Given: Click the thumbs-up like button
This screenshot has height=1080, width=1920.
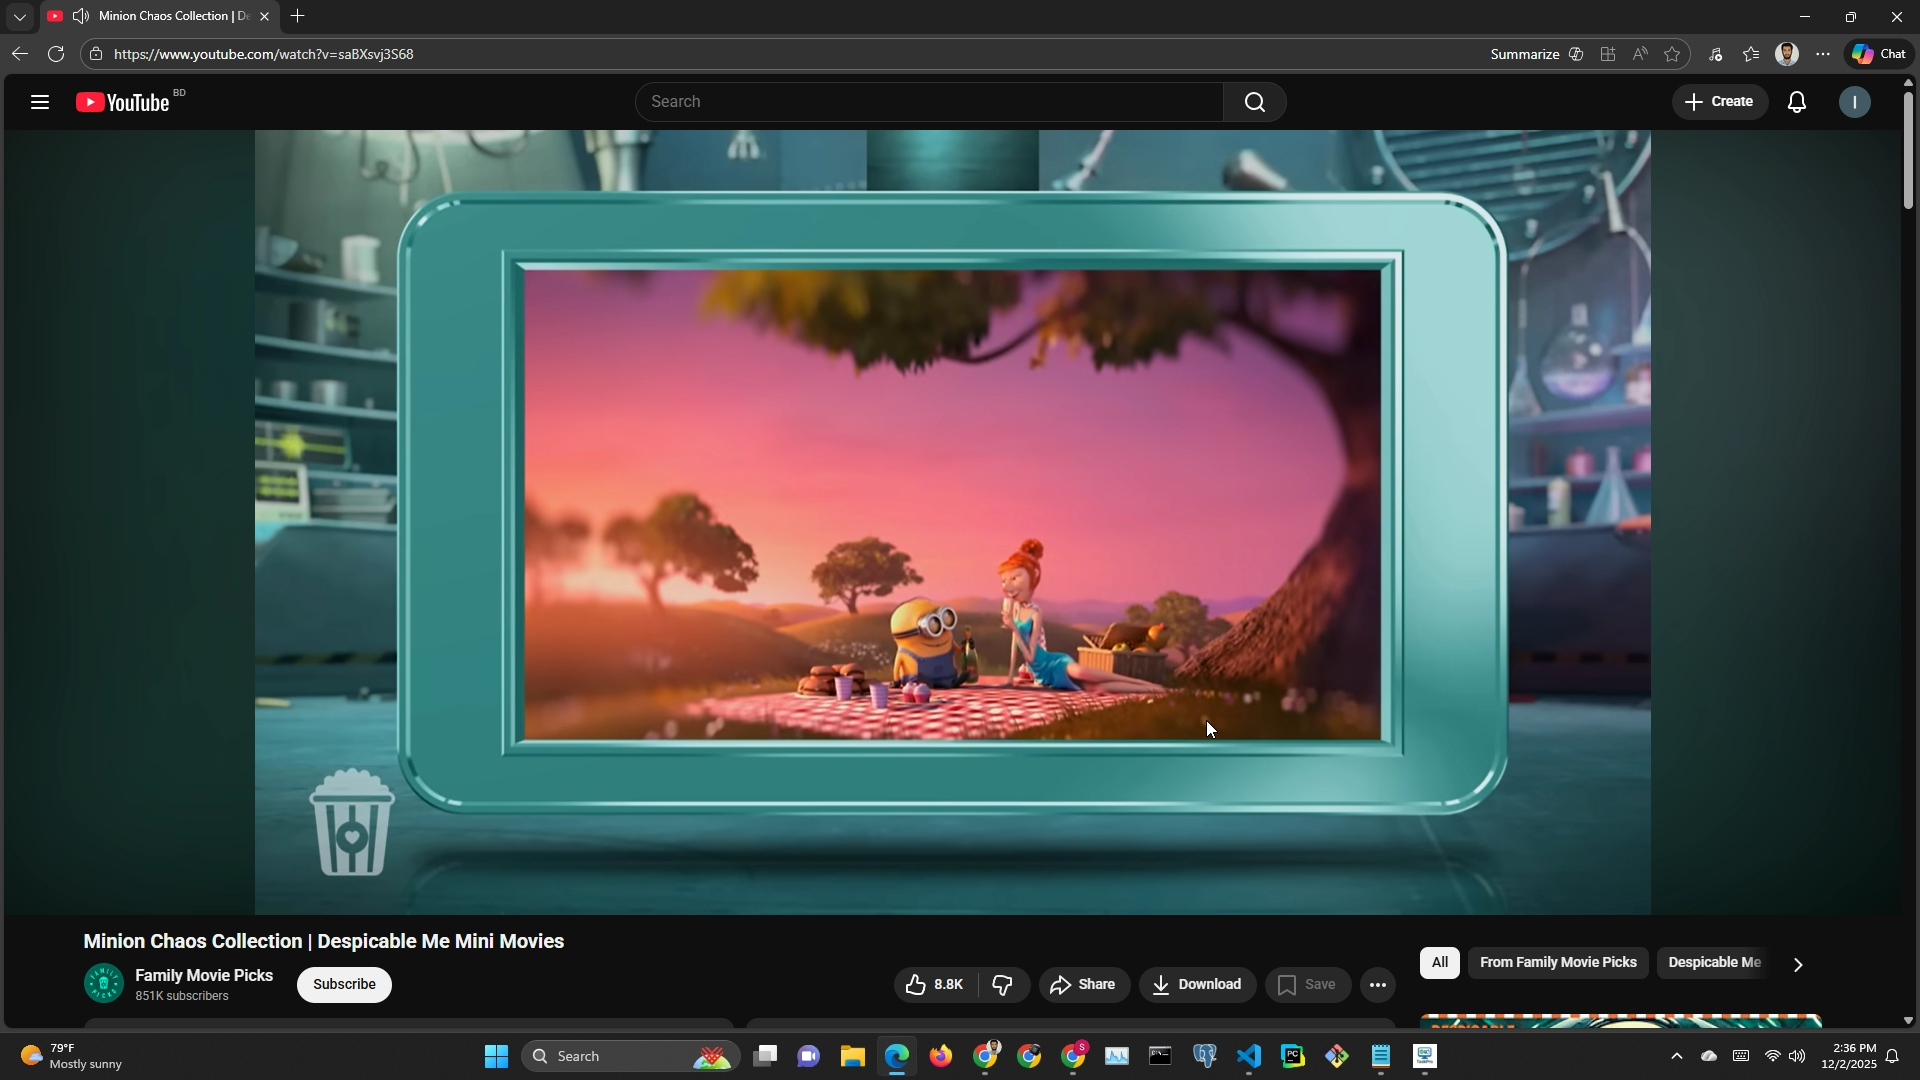Looking at the screenshot, I should point(935,985).
